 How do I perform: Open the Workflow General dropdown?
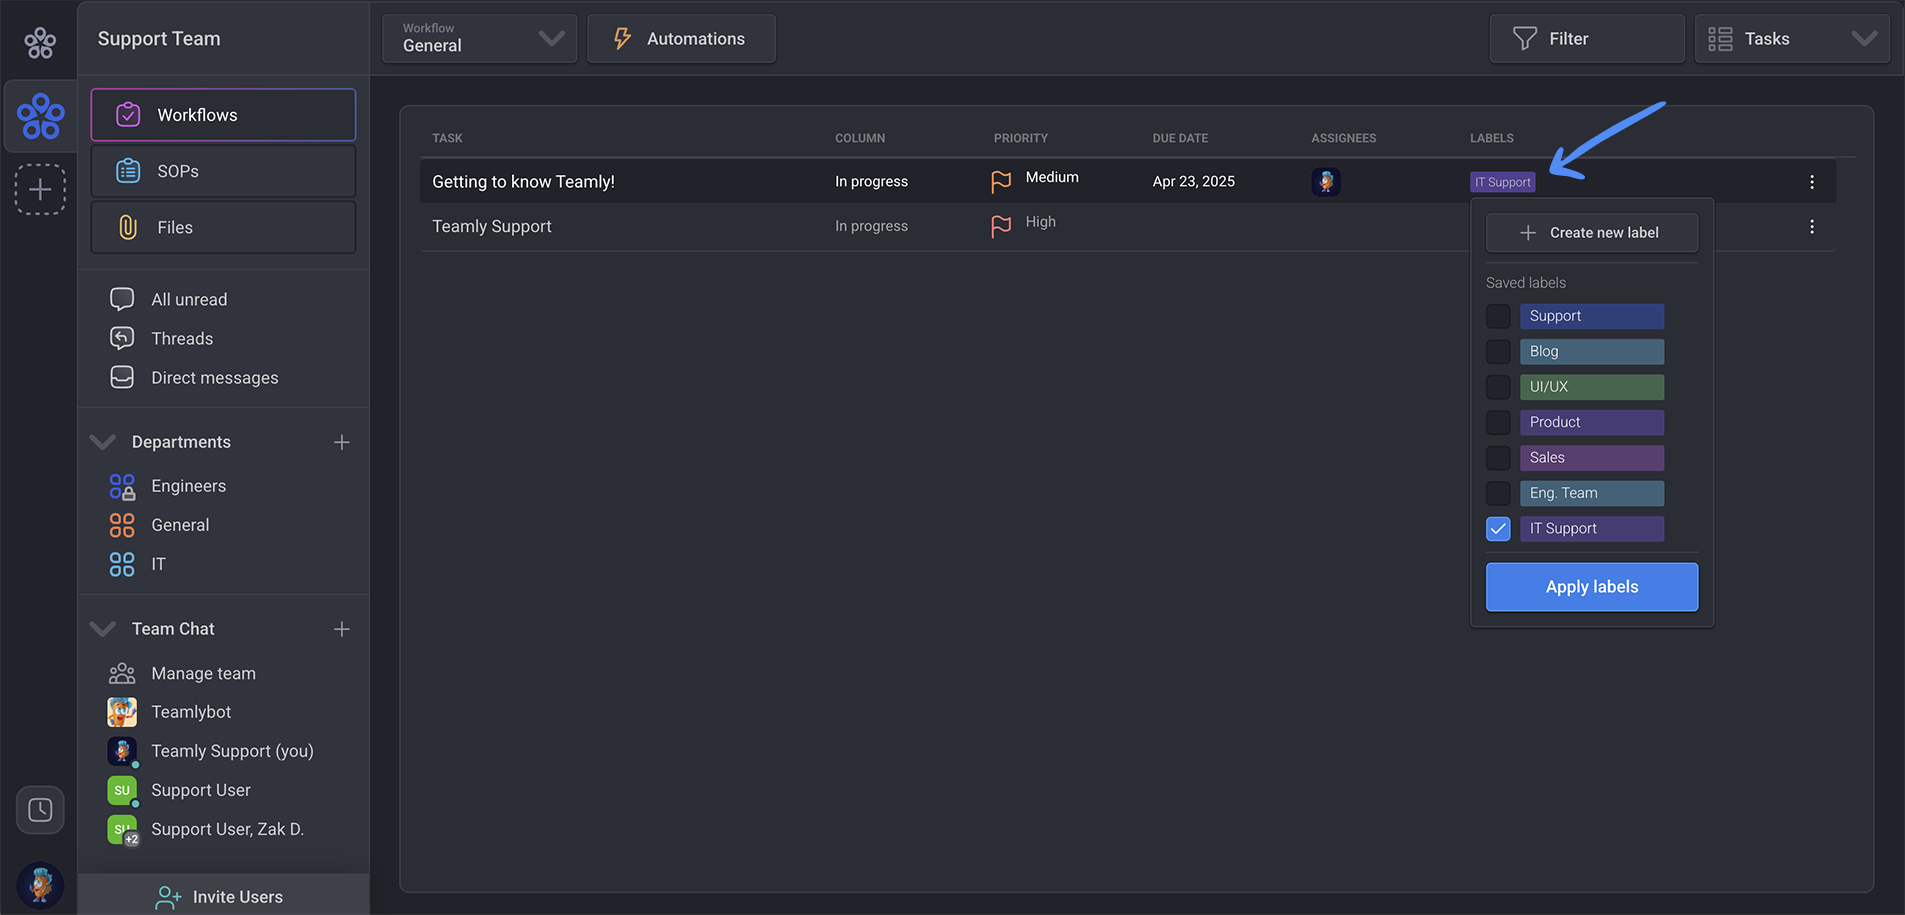point(480,38)
